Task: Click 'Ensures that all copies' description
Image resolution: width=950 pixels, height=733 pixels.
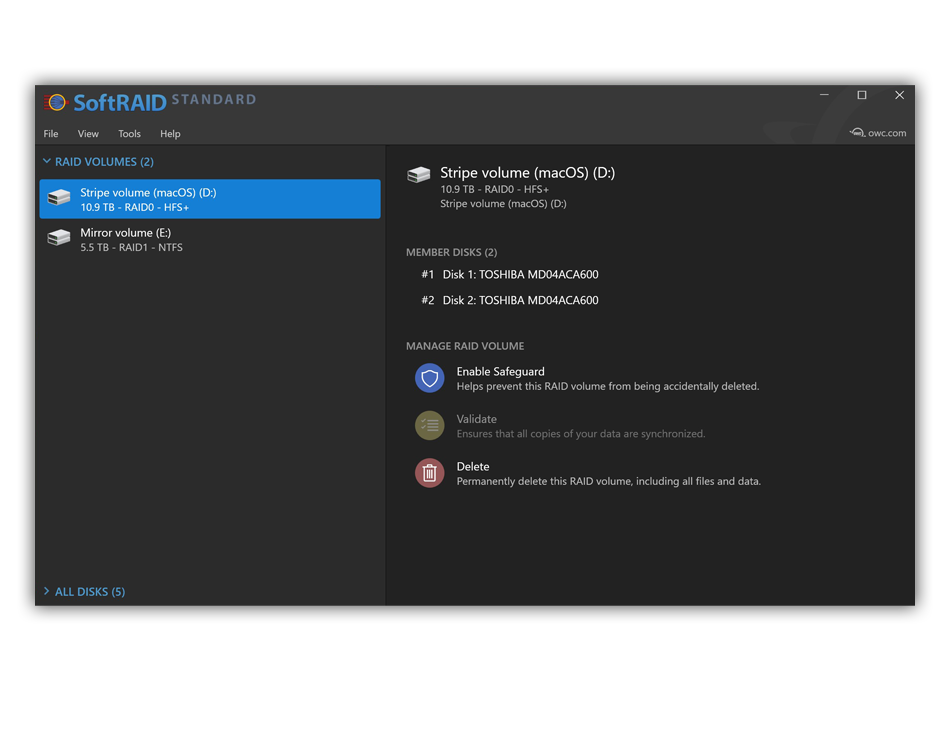Action: (x=581, y=434)
